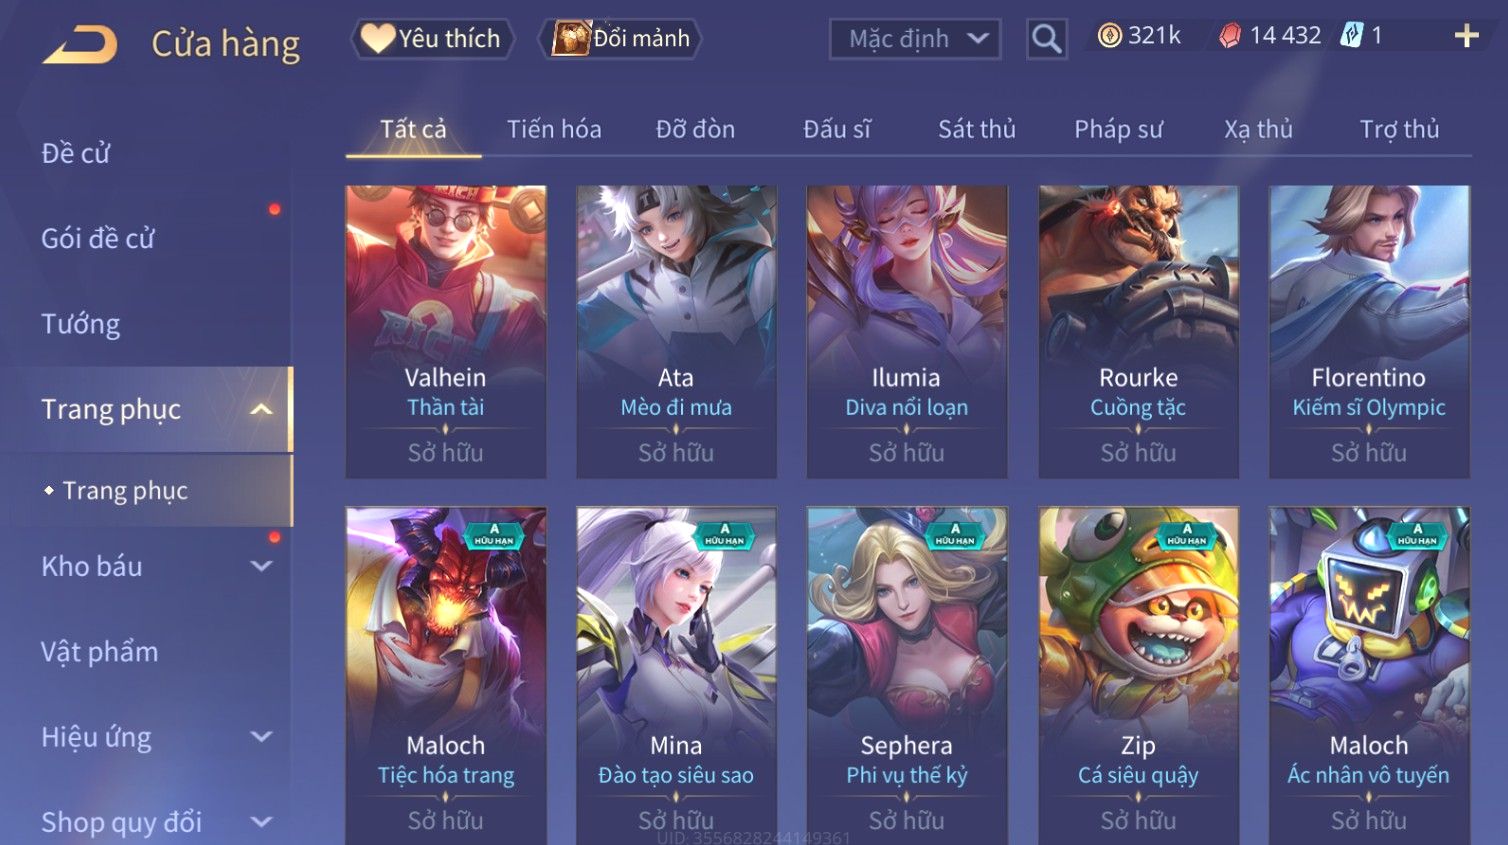This screenshot has width=1508, height=845.
Task: Click the red ruby currency icon
Action: [1230, 36]
